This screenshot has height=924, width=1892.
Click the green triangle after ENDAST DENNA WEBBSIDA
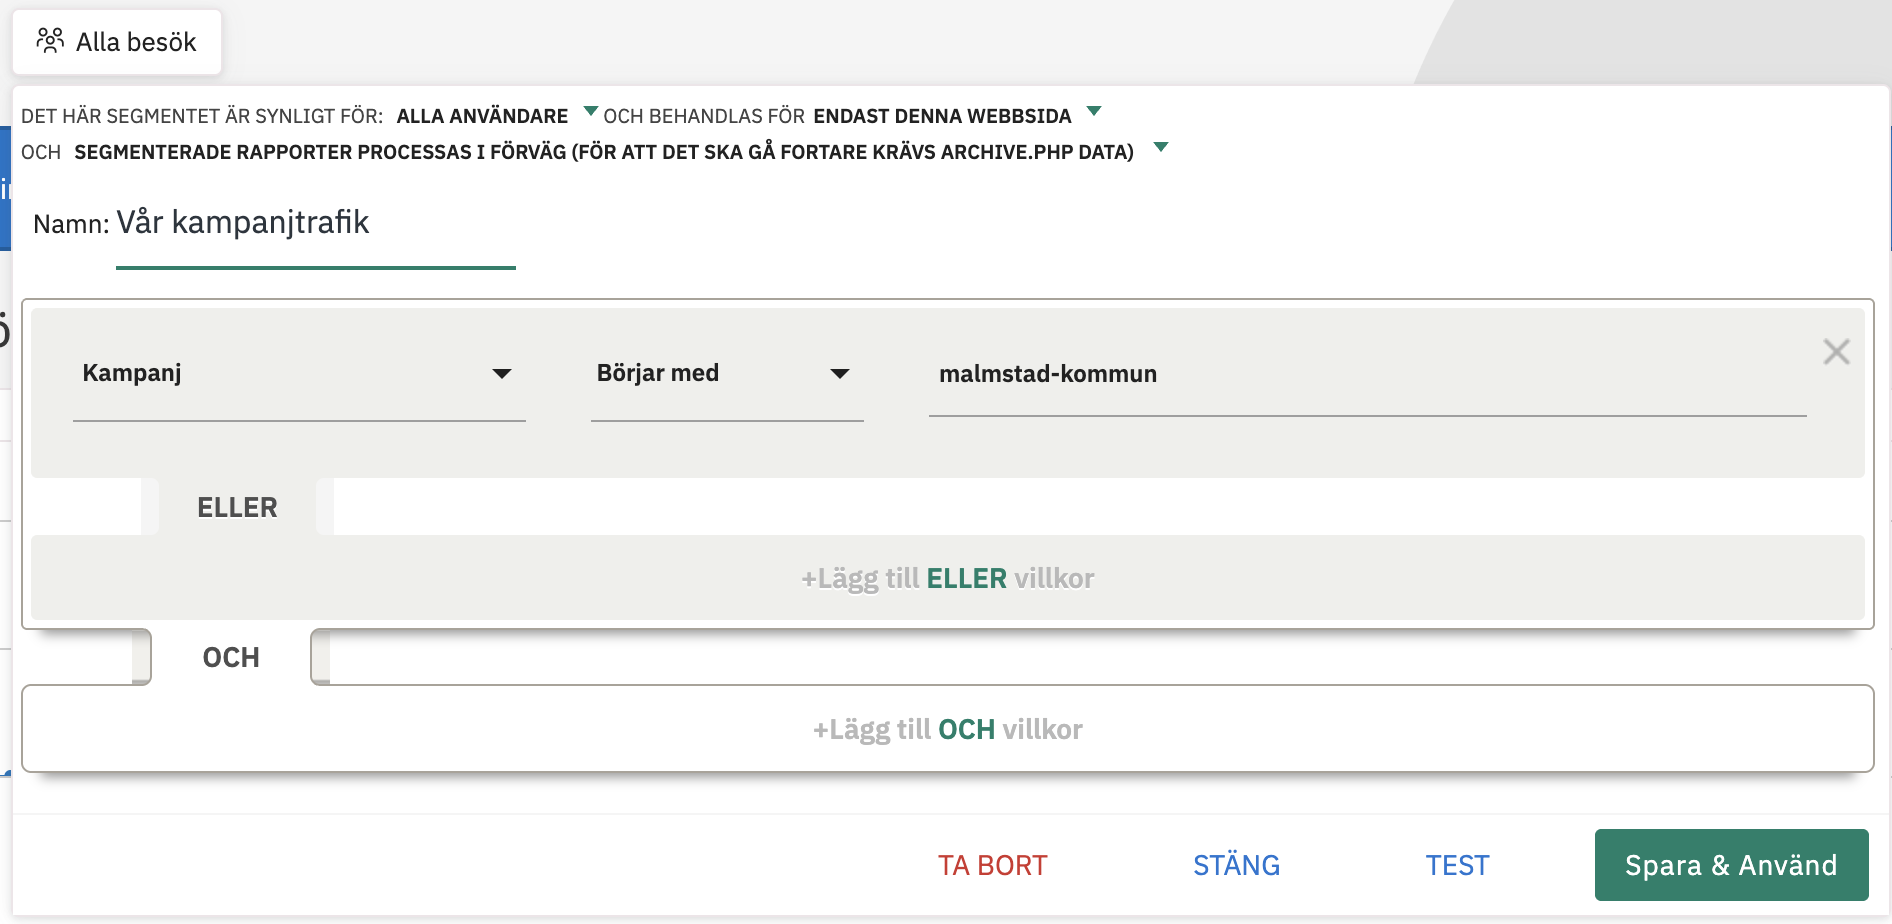click(1093, 111)
